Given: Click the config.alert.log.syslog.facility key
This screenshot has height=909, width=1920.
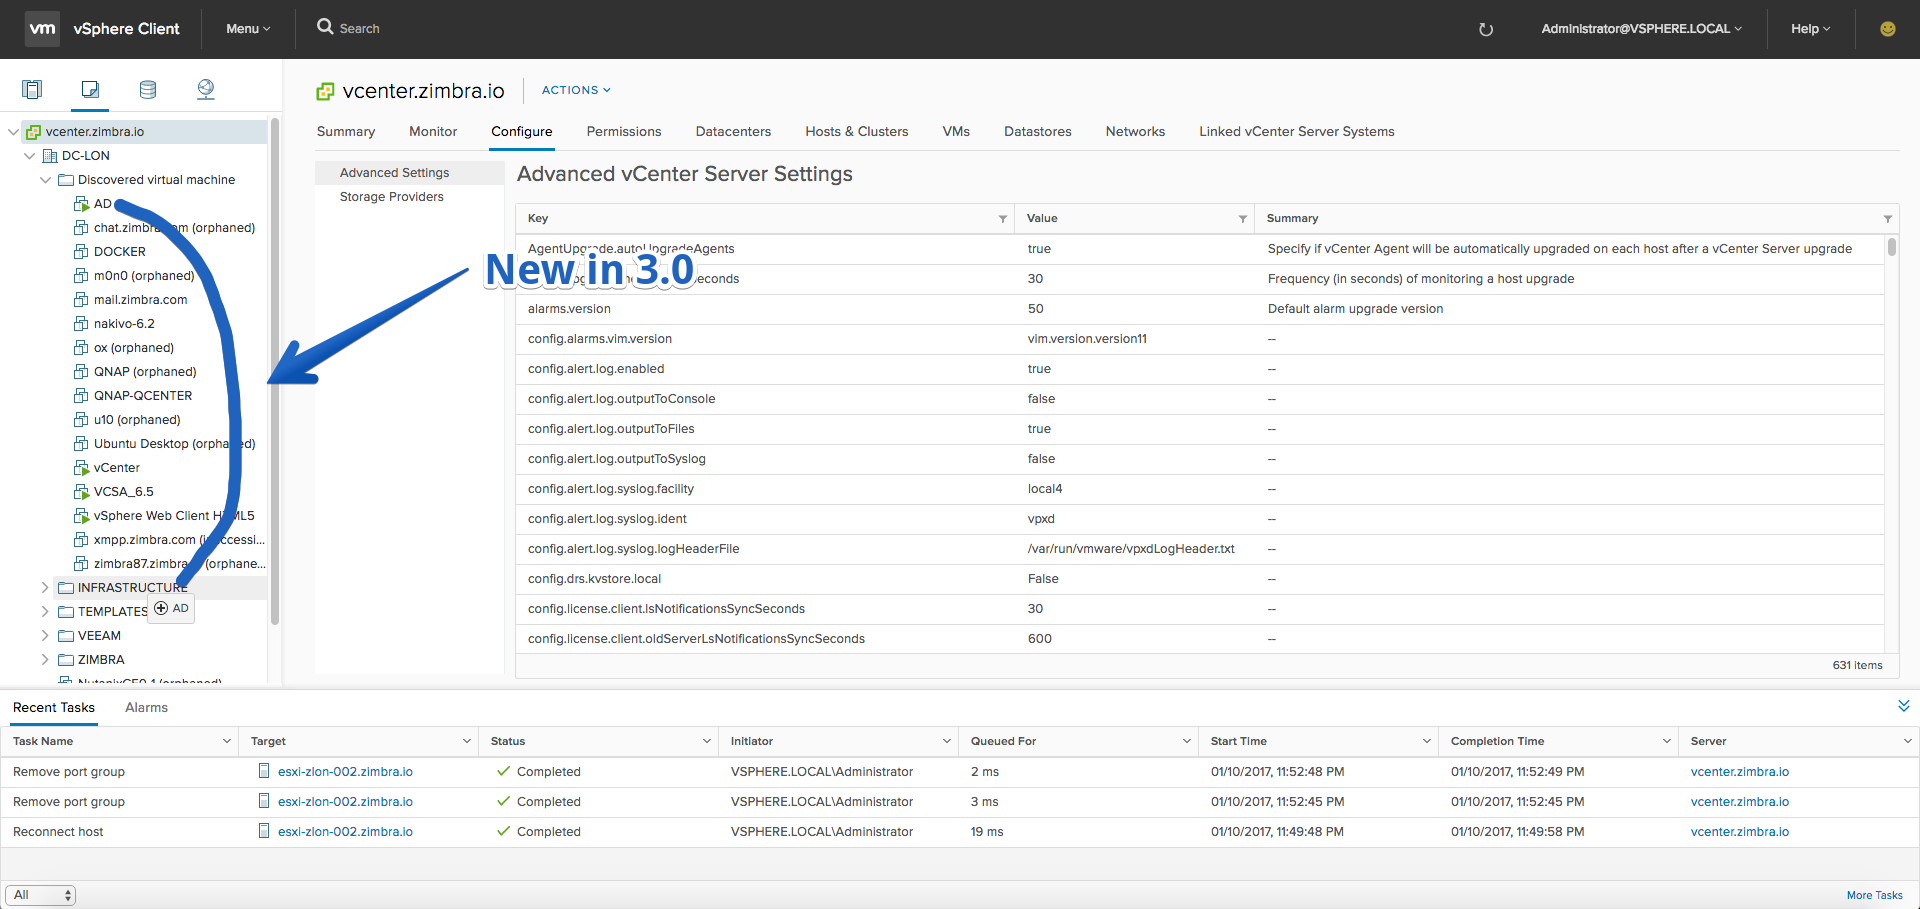Looking at the screenshot, I should pyautogui.click(x=611, y=489).
